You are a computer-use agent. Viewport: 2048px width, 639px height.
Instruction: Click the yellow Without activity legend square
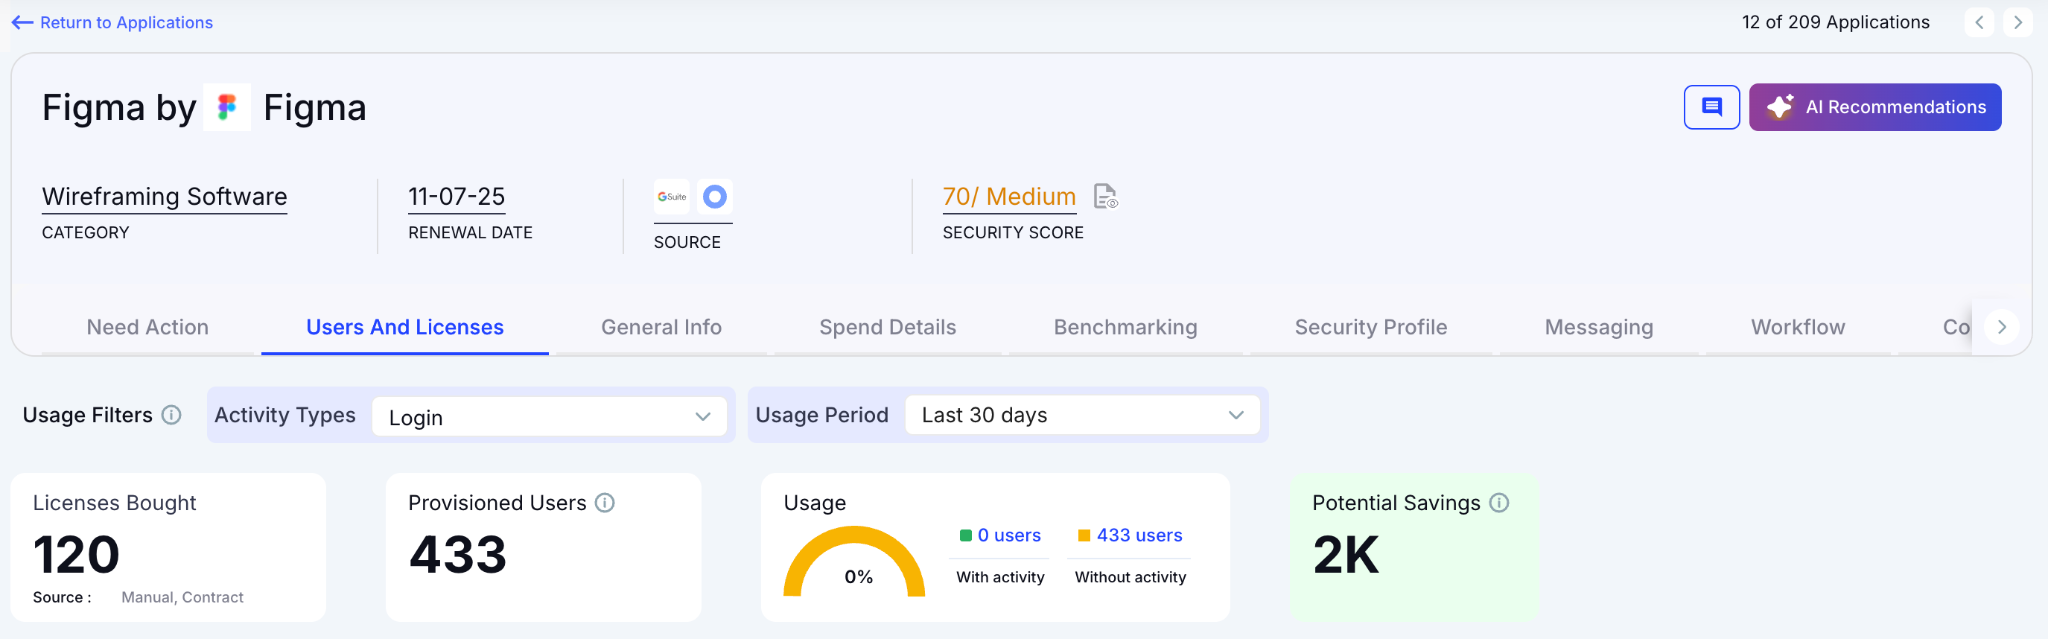(x=1084, y=535)
